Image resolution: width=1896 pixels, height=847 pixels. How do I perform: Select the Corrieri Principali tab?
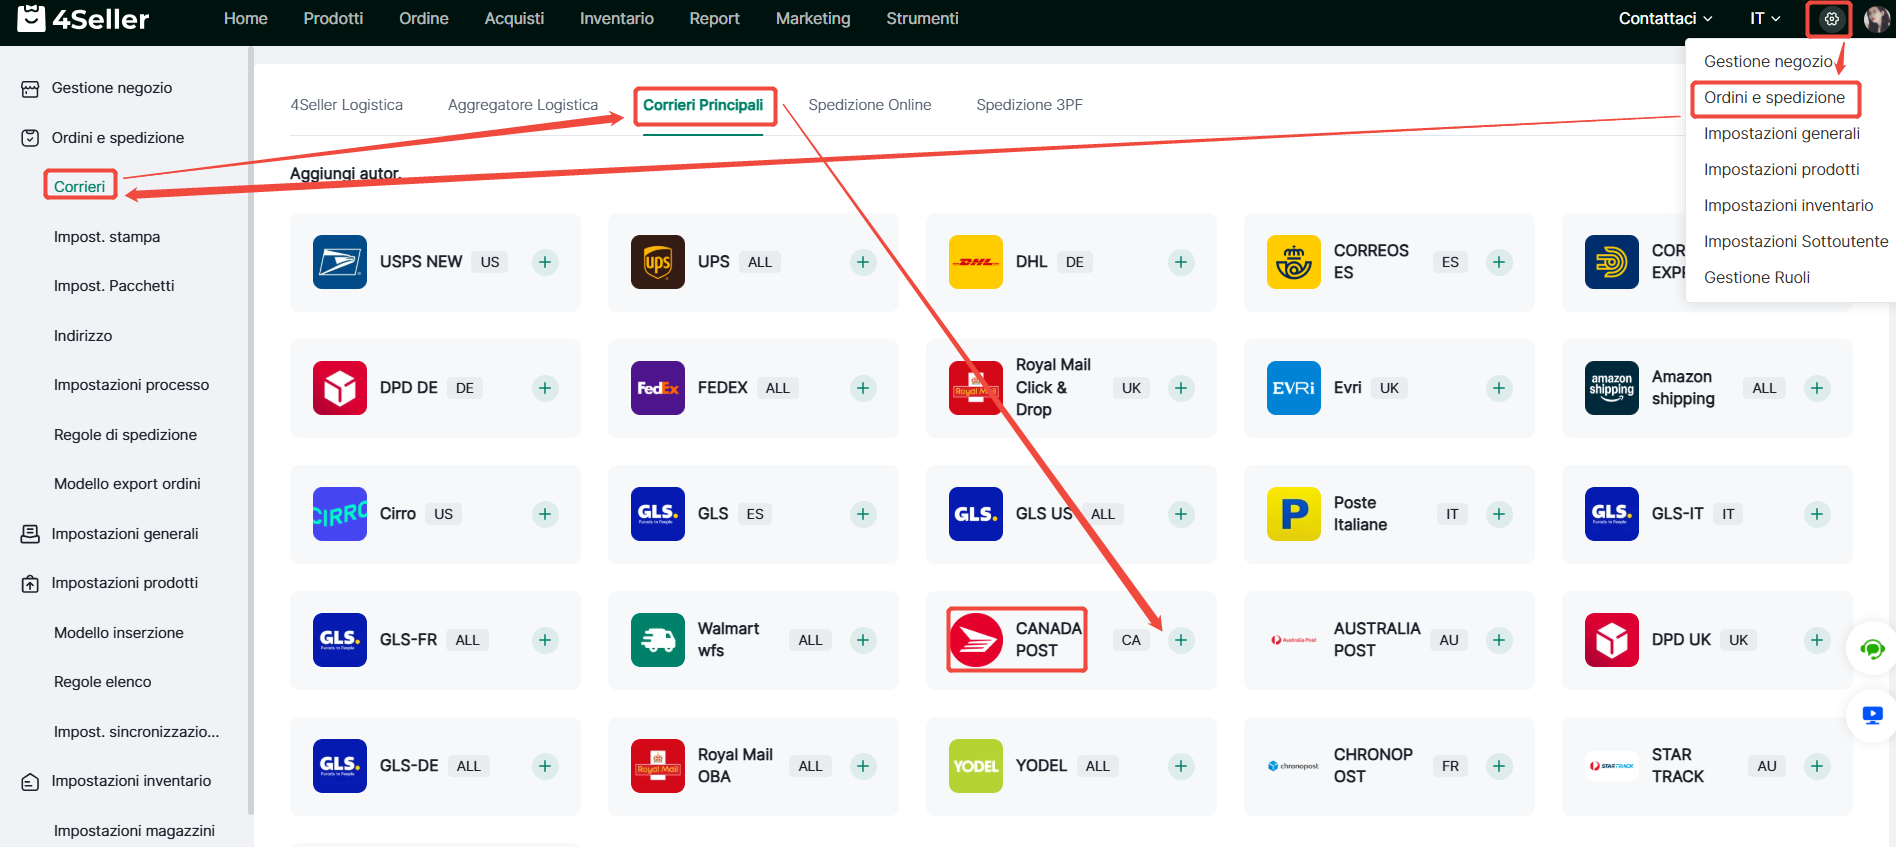point(703,105)
